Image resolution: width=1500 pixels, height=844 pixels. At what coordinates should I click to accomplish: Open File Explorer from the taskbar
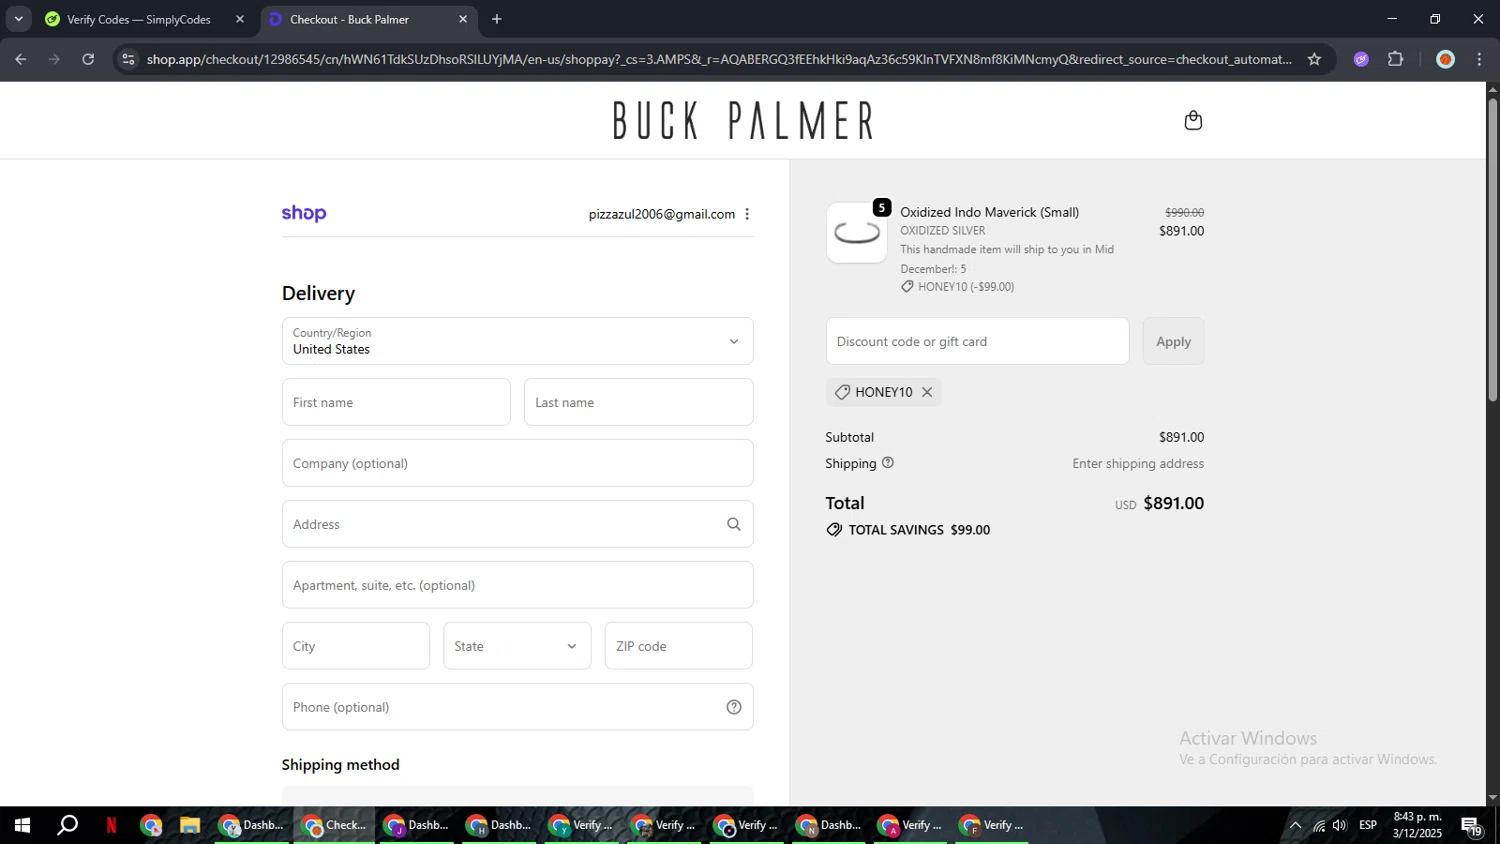pyautogui.click(x=190, y=825)
